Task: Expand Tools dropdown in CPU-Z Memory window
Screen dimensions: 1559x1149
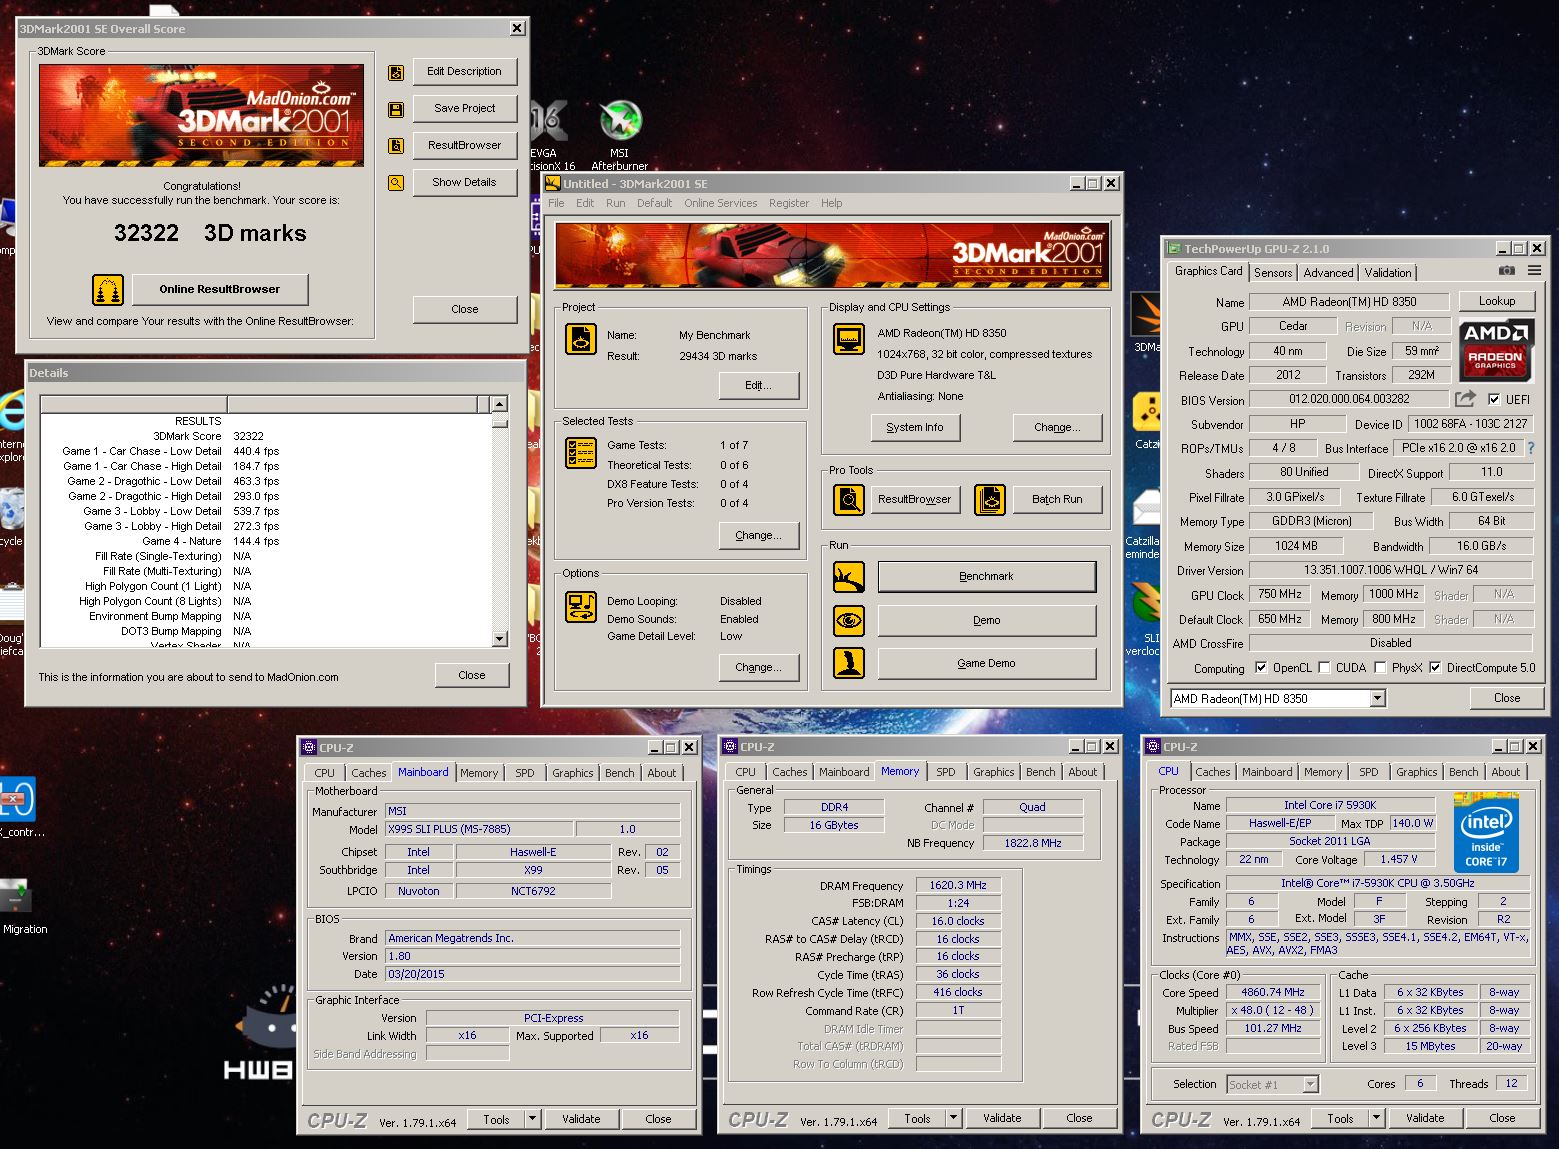Action: pyautogui.click(x=953, y=1118)
